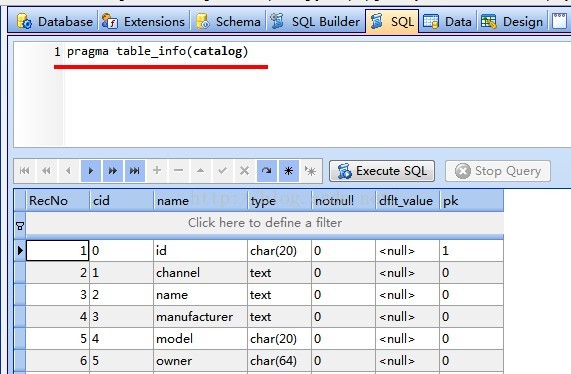
Task: Click 'Click here to define a filter' row
Action: click(x=265, y=223)
